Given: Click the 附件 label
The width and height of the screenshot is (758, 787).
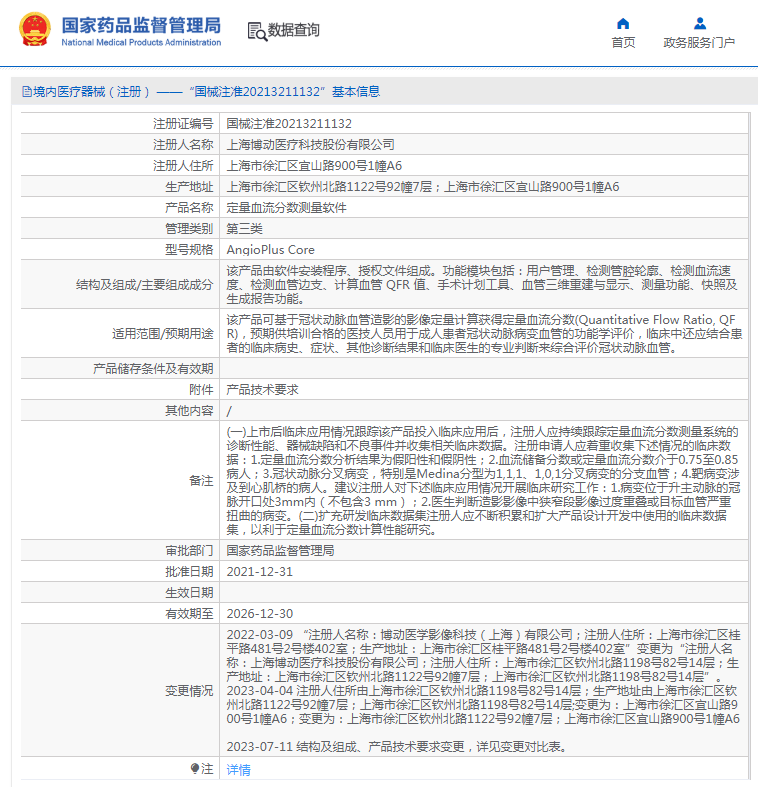Looking at the screenshot, I should [x=201, y=389].
